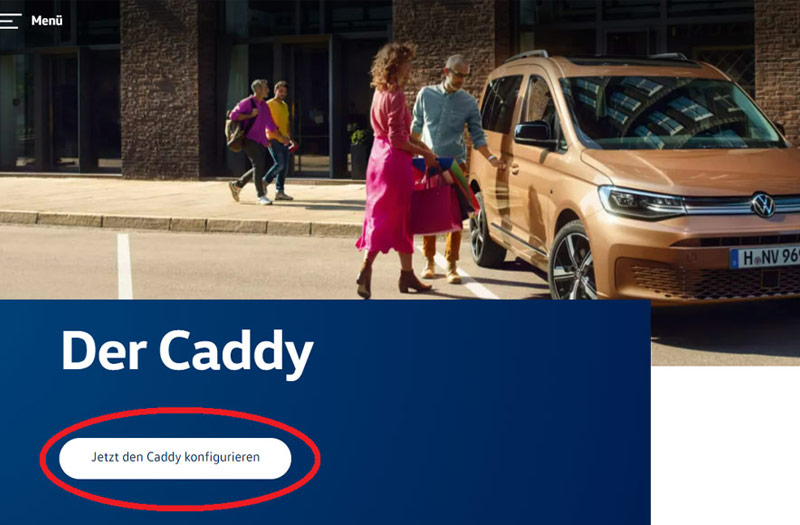This screenshot has width=800, height=525.
Task: Click the white parking line on road
Action: coord(124,266)
